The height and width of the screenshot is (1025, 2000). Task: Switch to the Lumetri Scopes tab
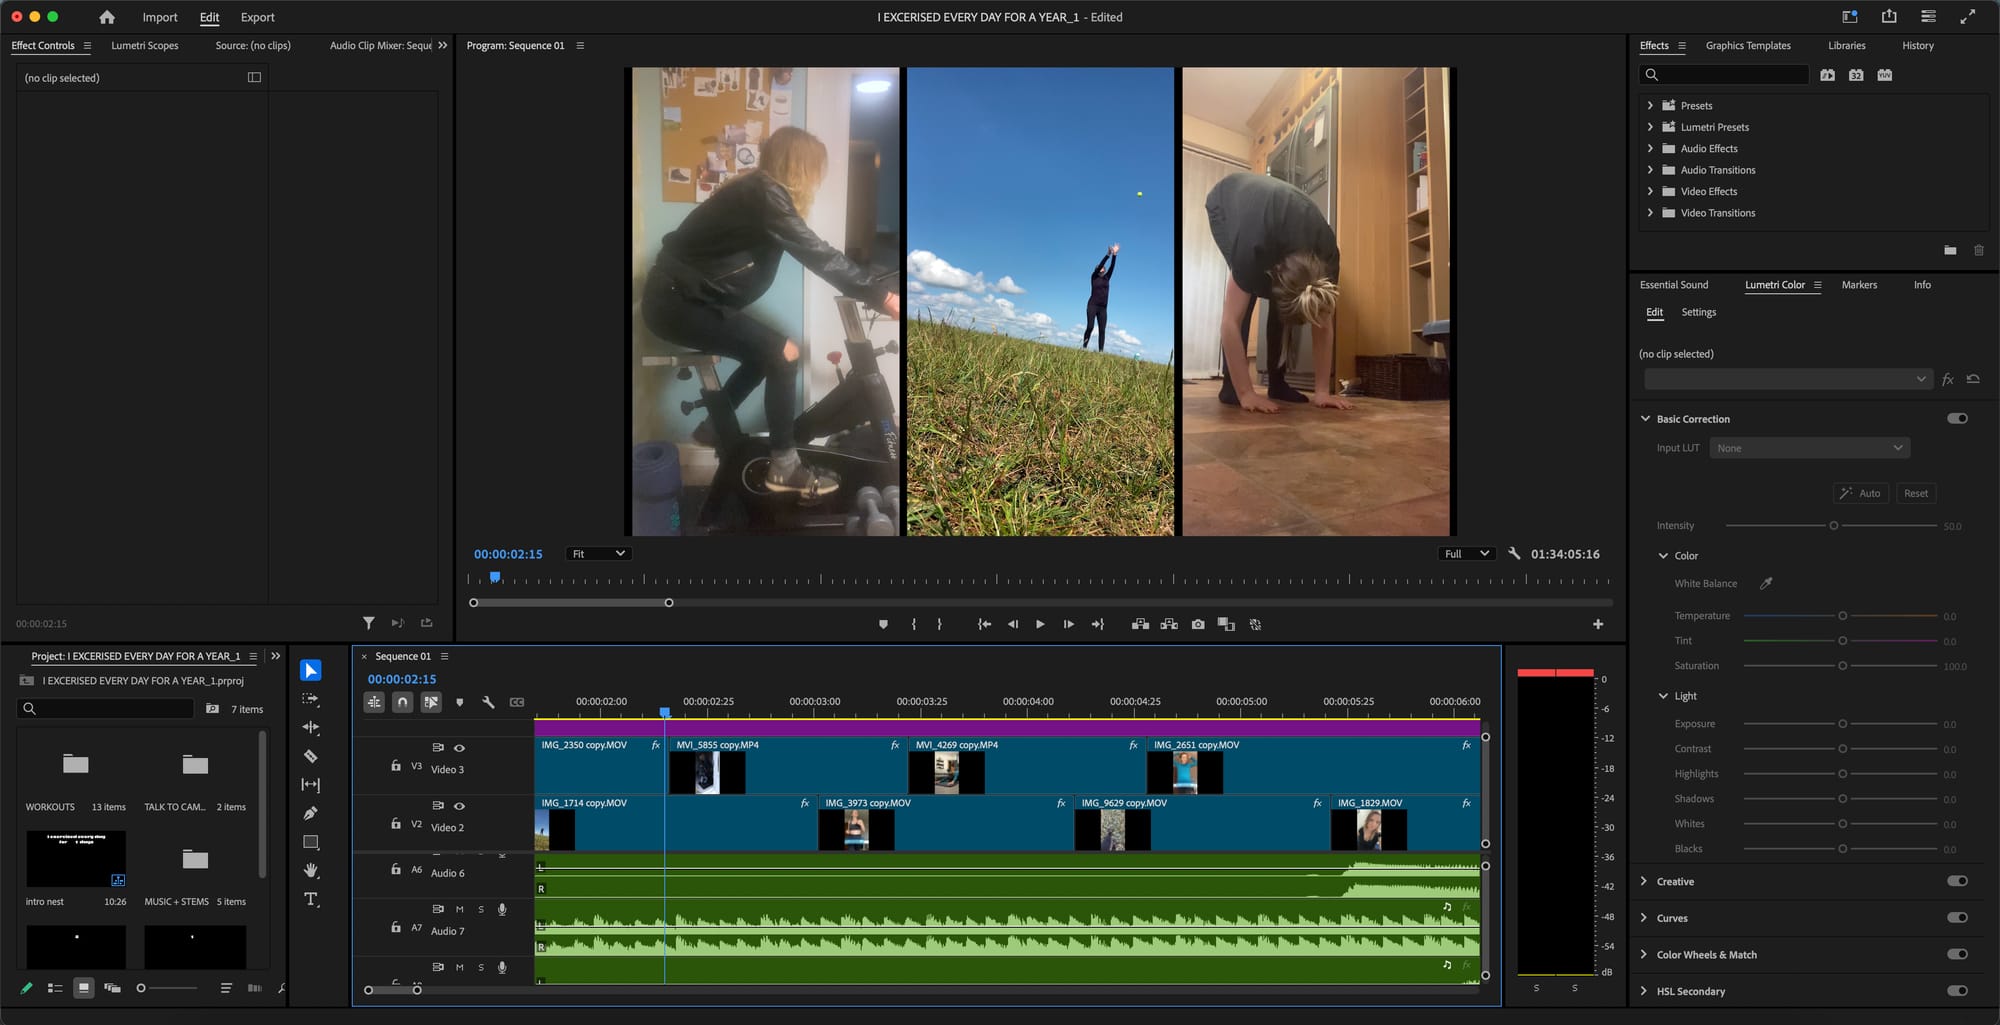coord(145,45)
